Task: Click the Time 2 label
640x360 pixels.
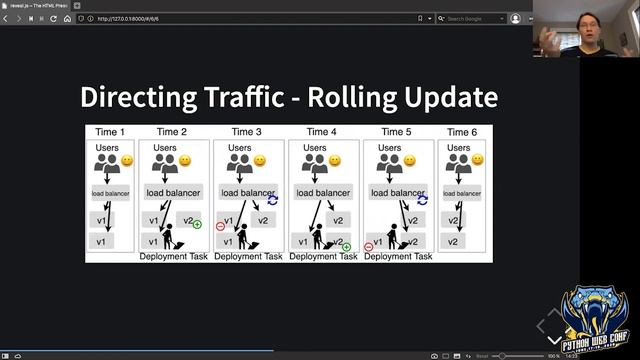Action: [x=171, y=132]
